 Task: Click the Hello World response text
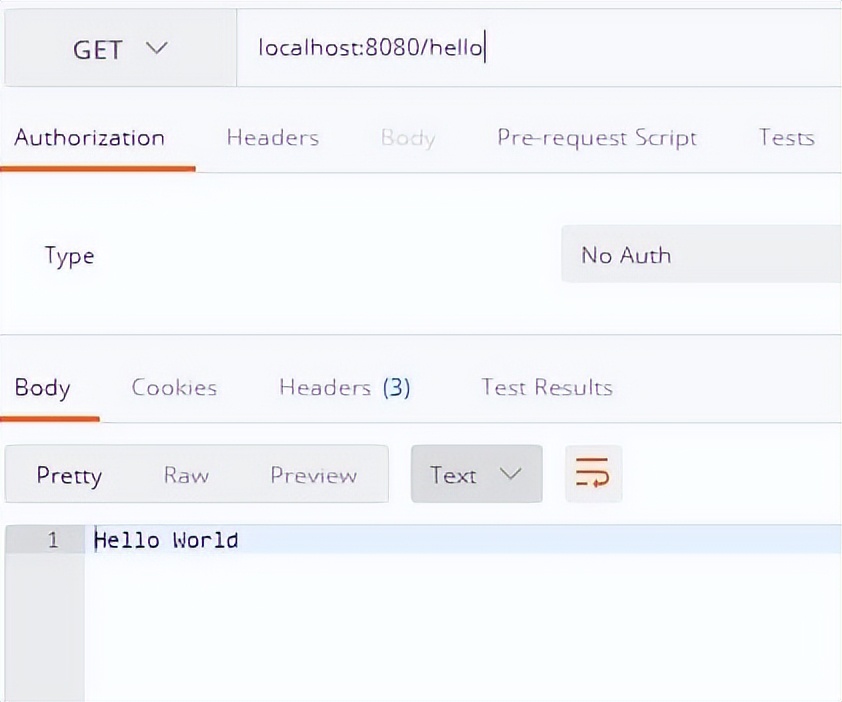pyautogui.click(x=165, y=540)
